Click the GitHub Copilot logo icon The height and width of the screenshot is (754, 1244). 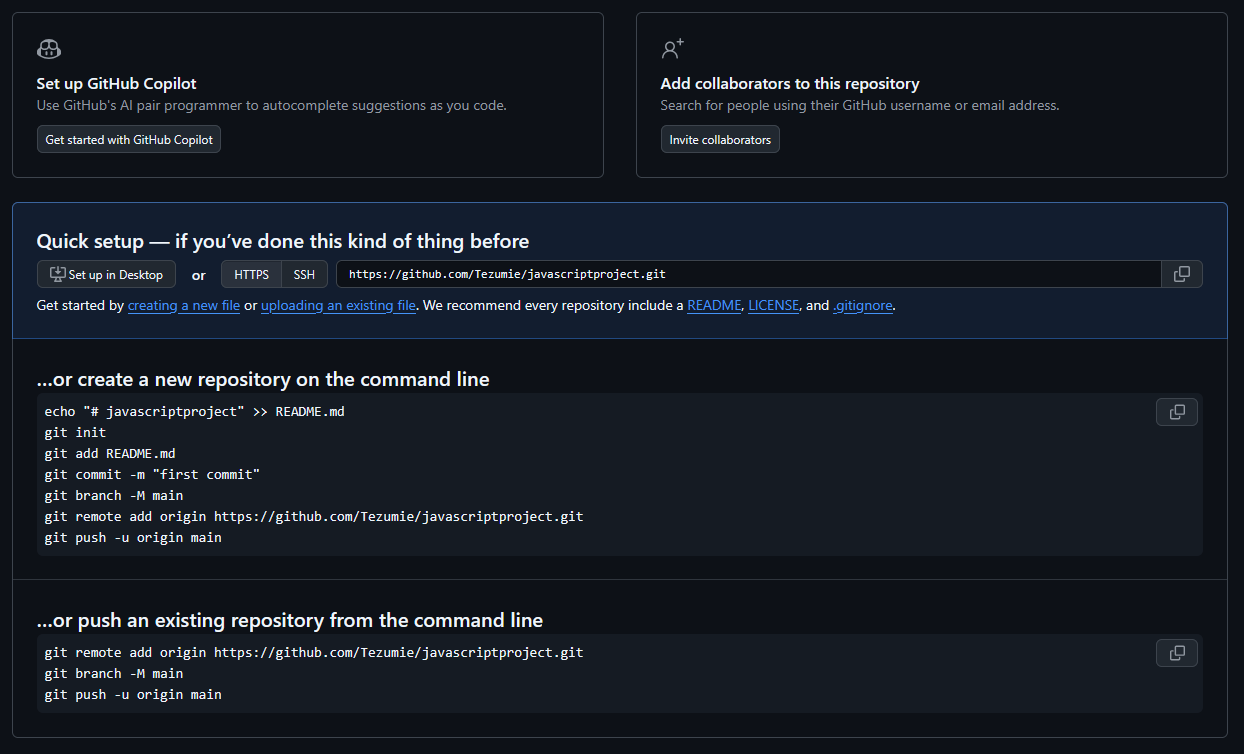[x=48, y=48]
